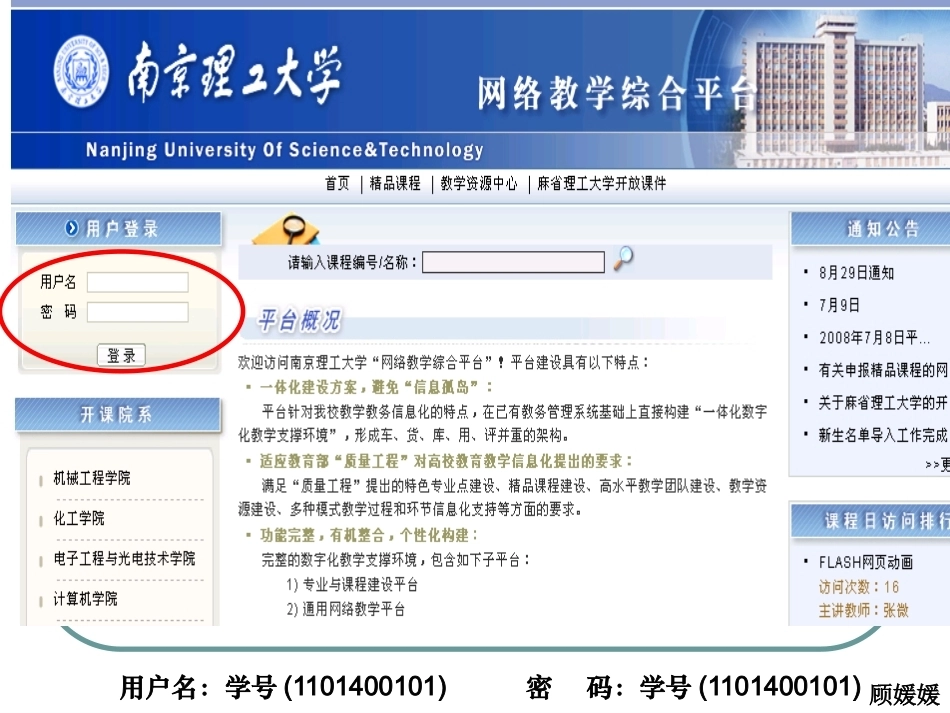The image size is (950, 713).
Task: Open the 计算机学院 department link
Action: click(x=85, y=599)
